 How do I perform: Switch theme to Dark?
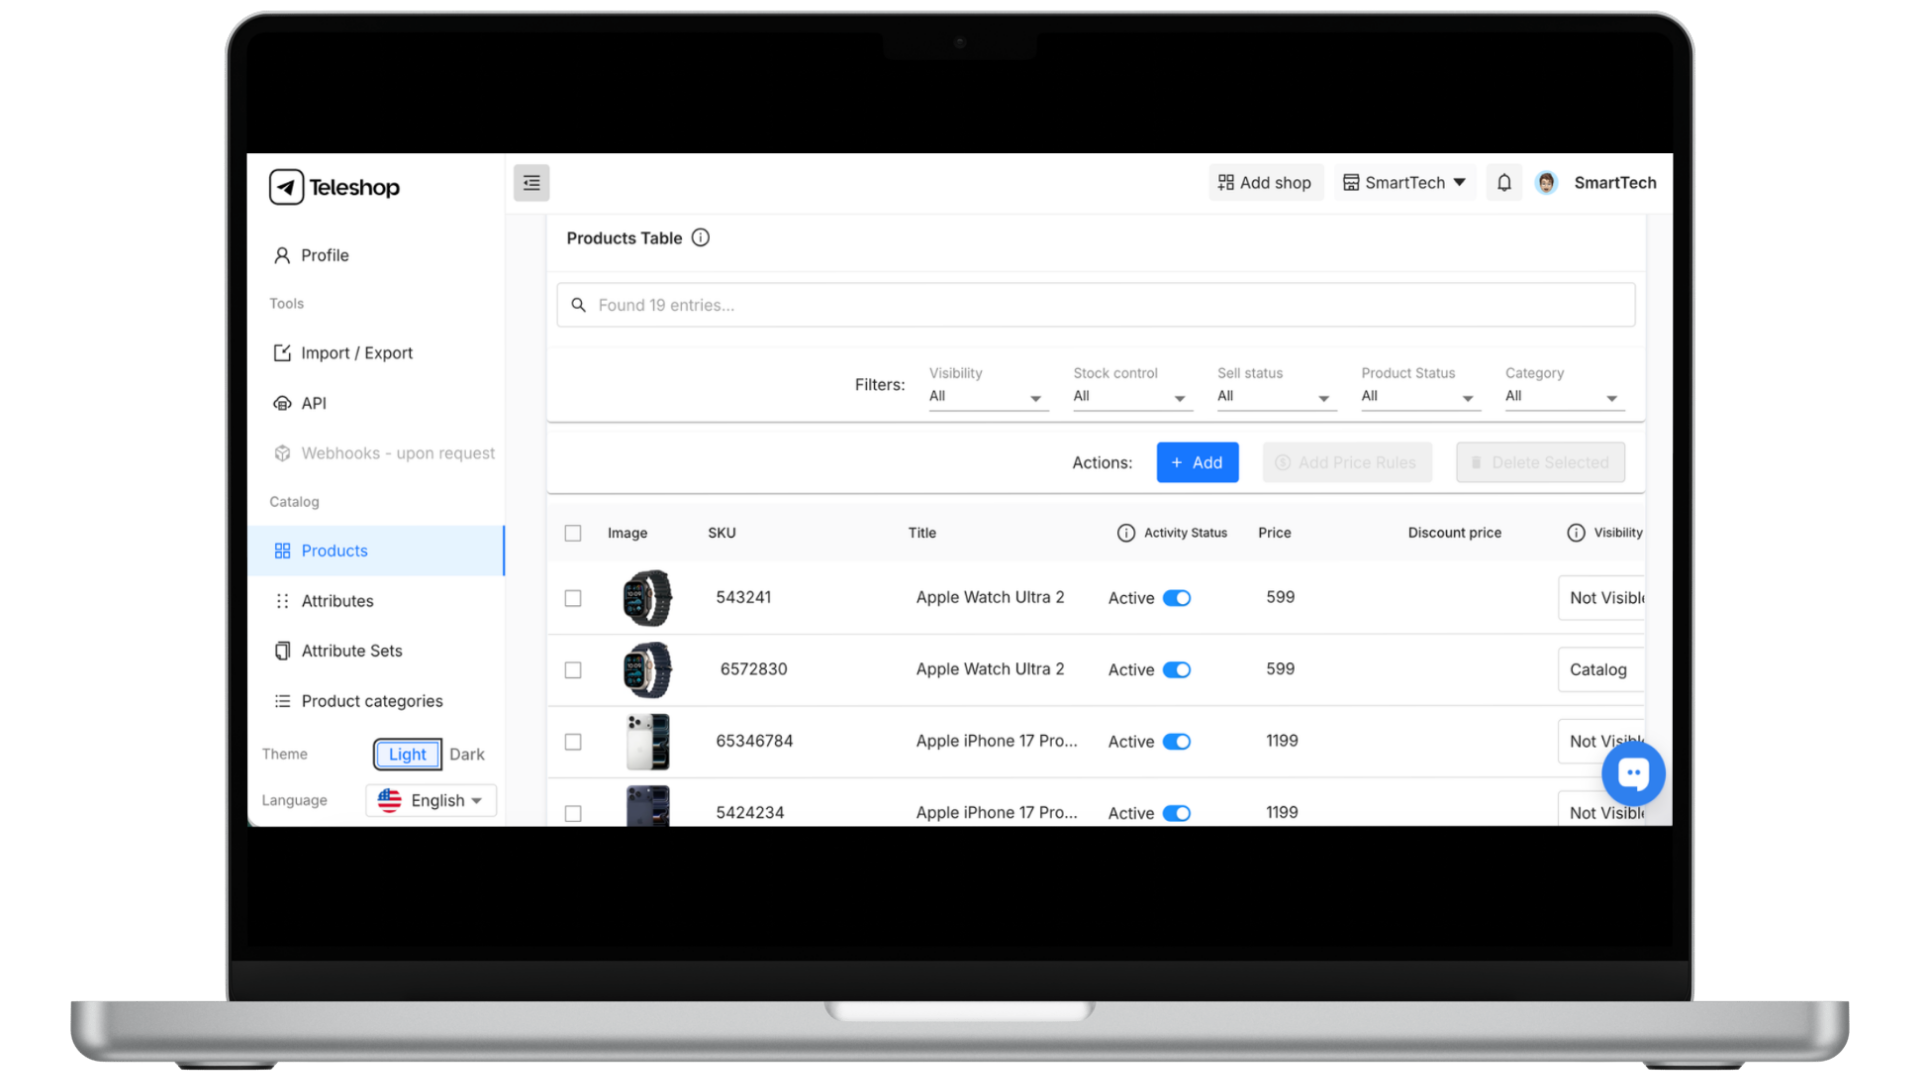pos(467,753)
